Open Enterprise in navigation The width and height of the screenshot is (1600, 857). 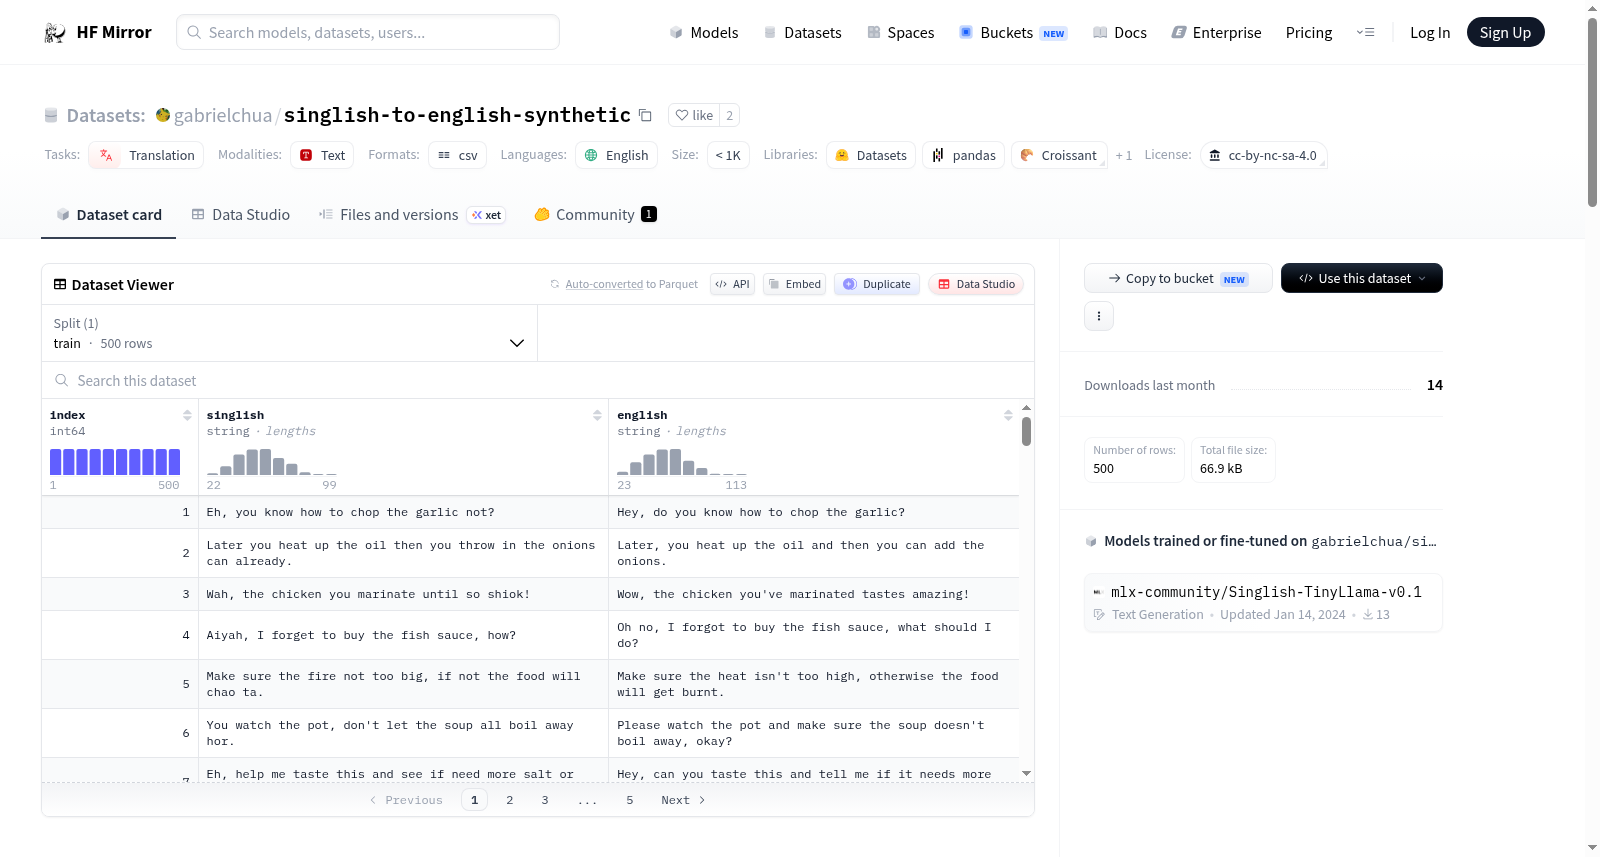[1217, 33]
